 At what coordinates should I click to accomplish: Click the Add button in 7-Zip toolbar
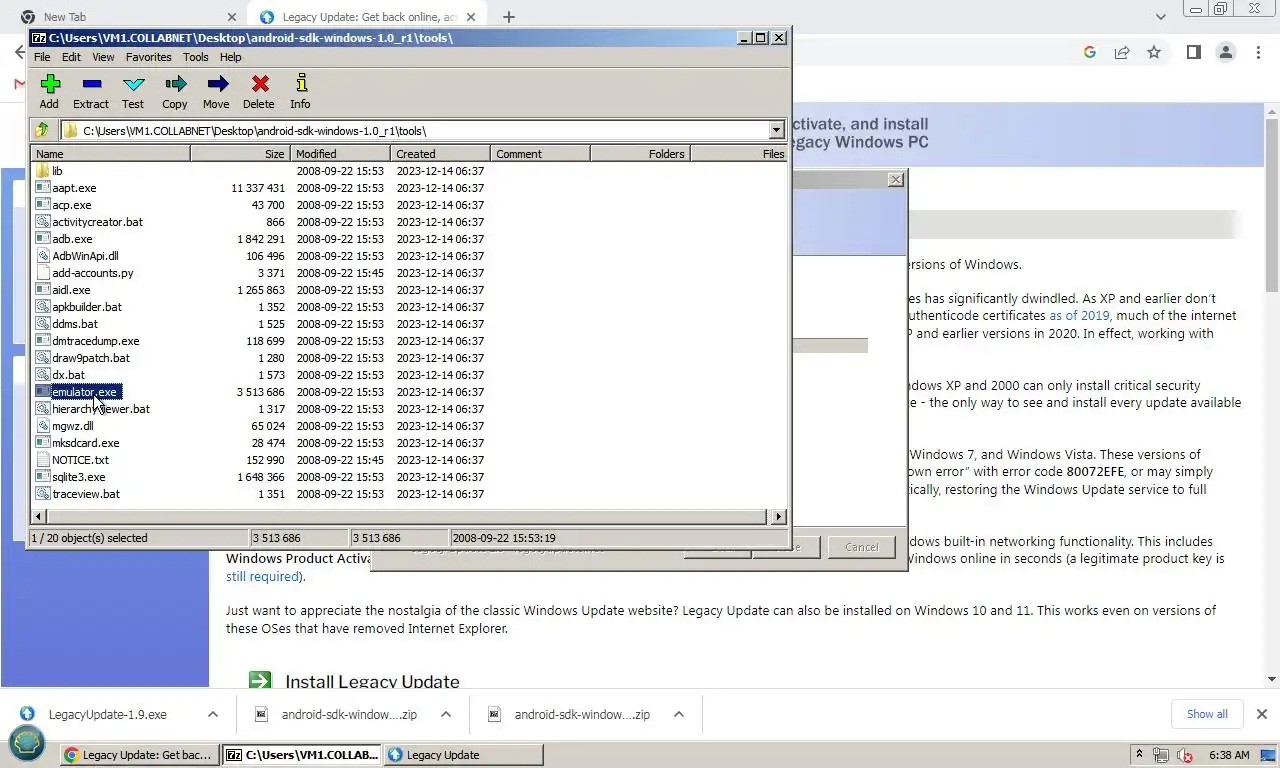(49, 91)
